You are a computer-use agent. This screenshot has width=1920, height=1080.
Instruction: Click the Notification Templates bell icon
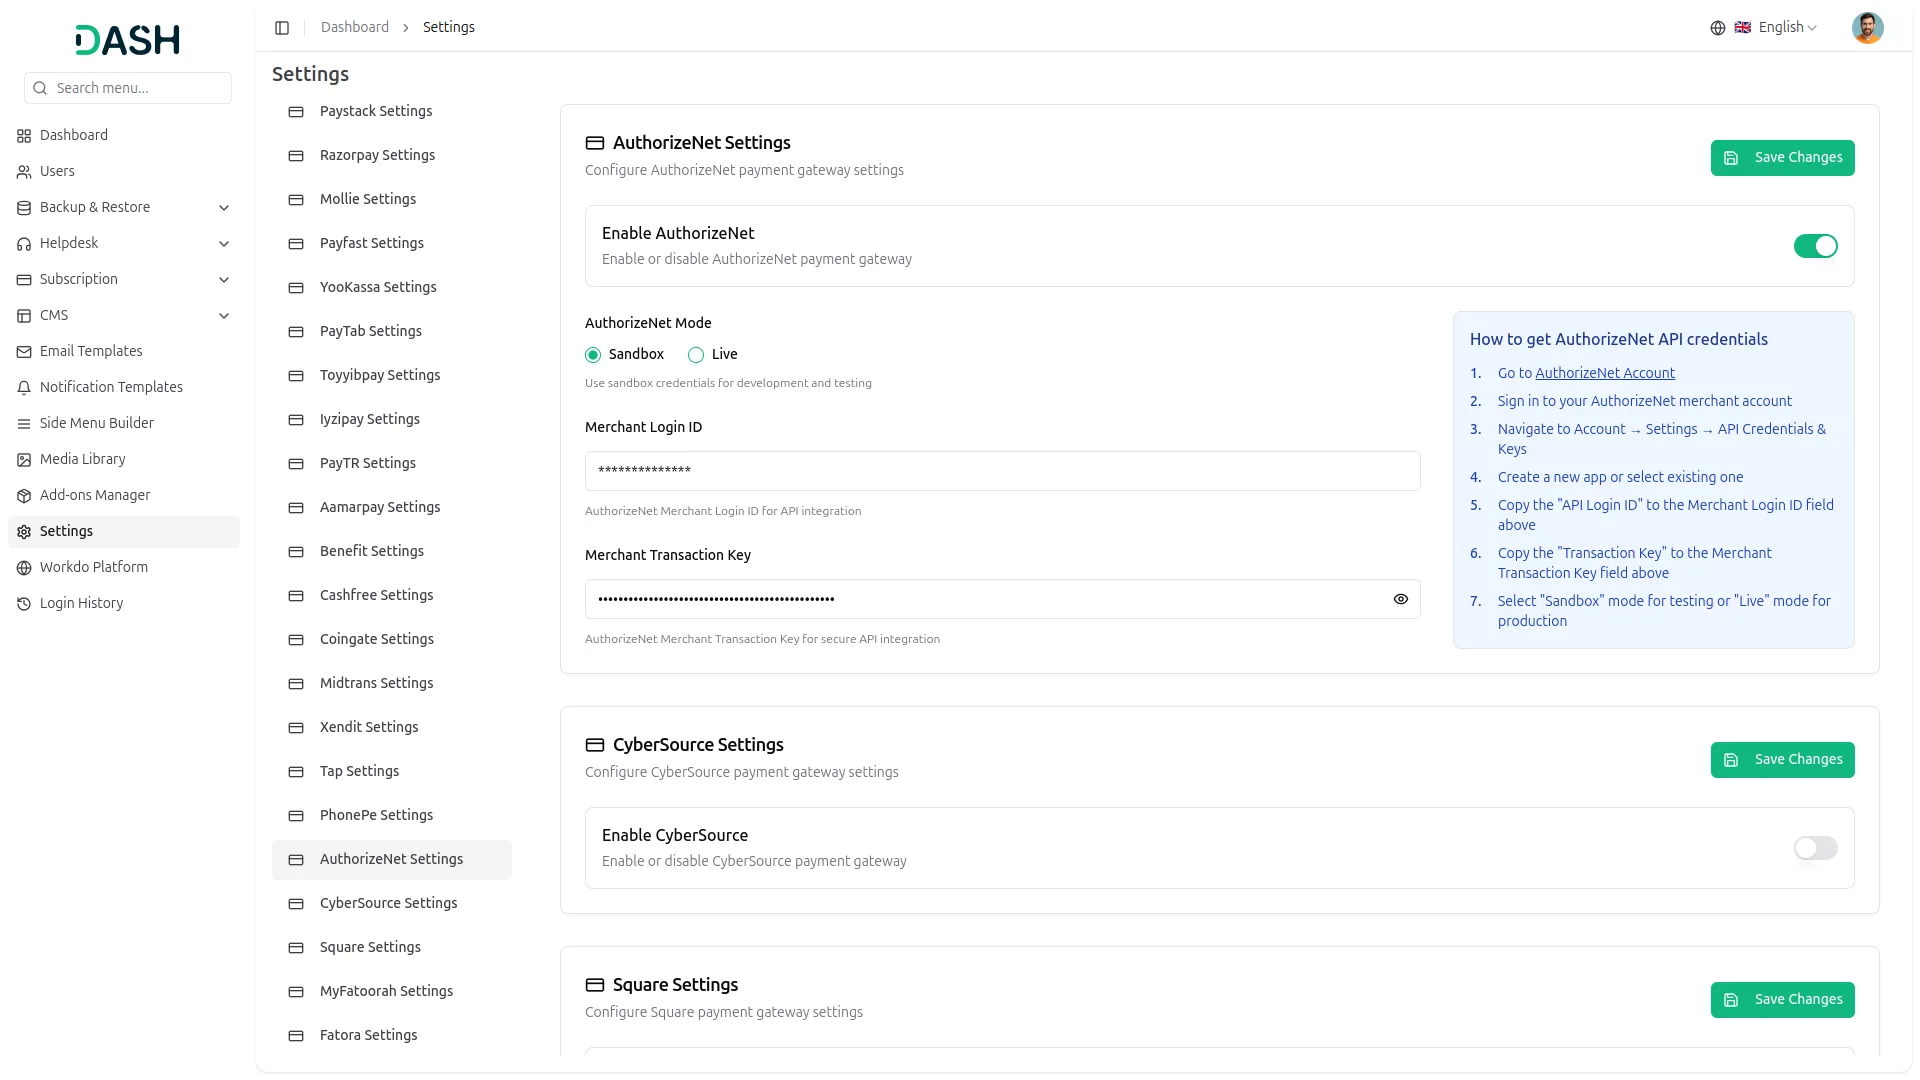click(x=24, y=388)
